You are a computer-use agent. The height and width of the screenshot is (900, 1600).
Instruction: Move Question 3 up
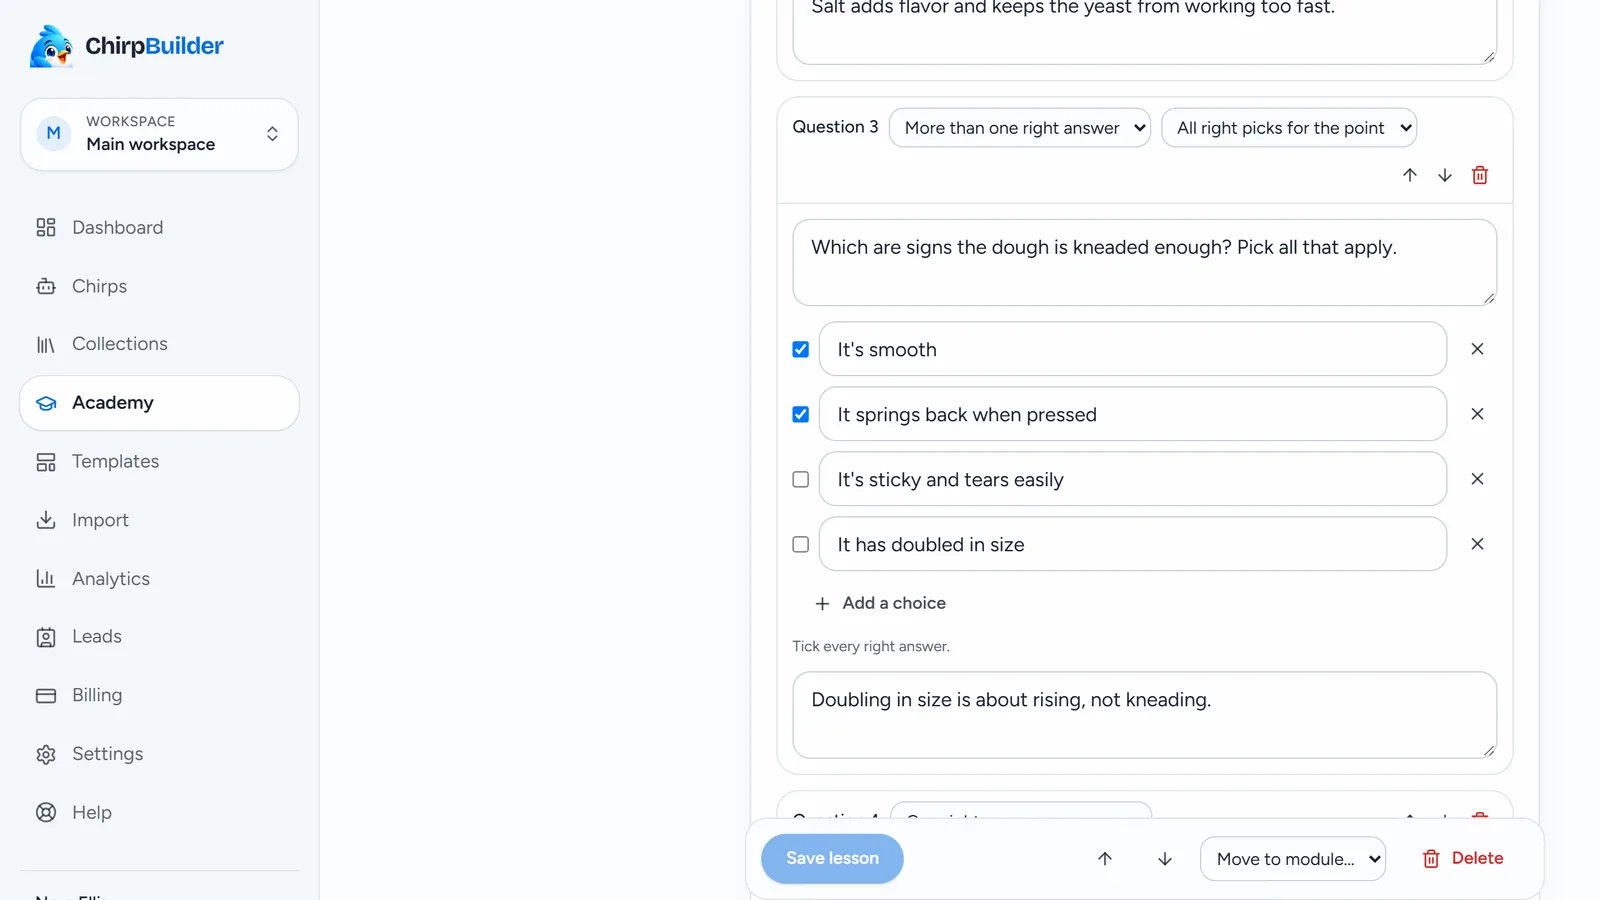point(1410,175)
